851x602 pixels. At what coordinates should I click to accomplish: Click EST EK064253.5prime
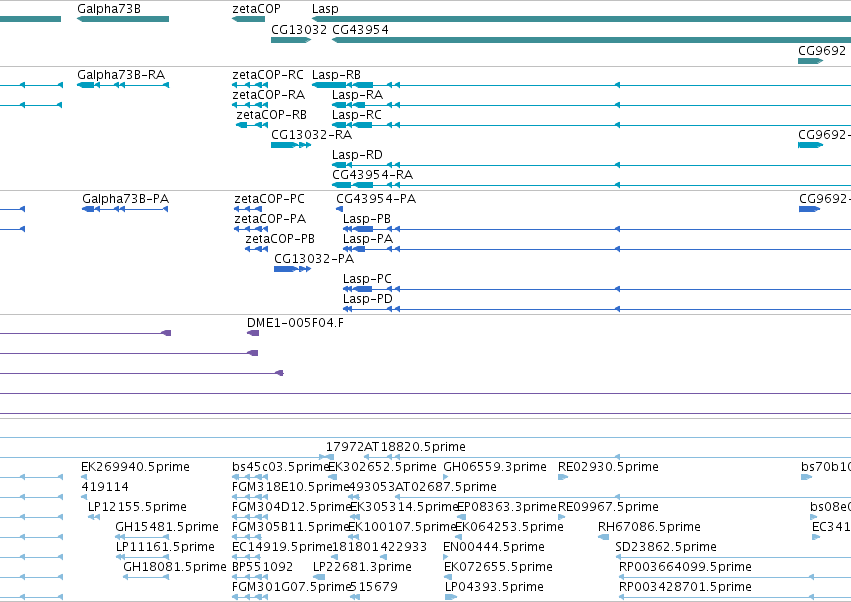tap(509, 527)
